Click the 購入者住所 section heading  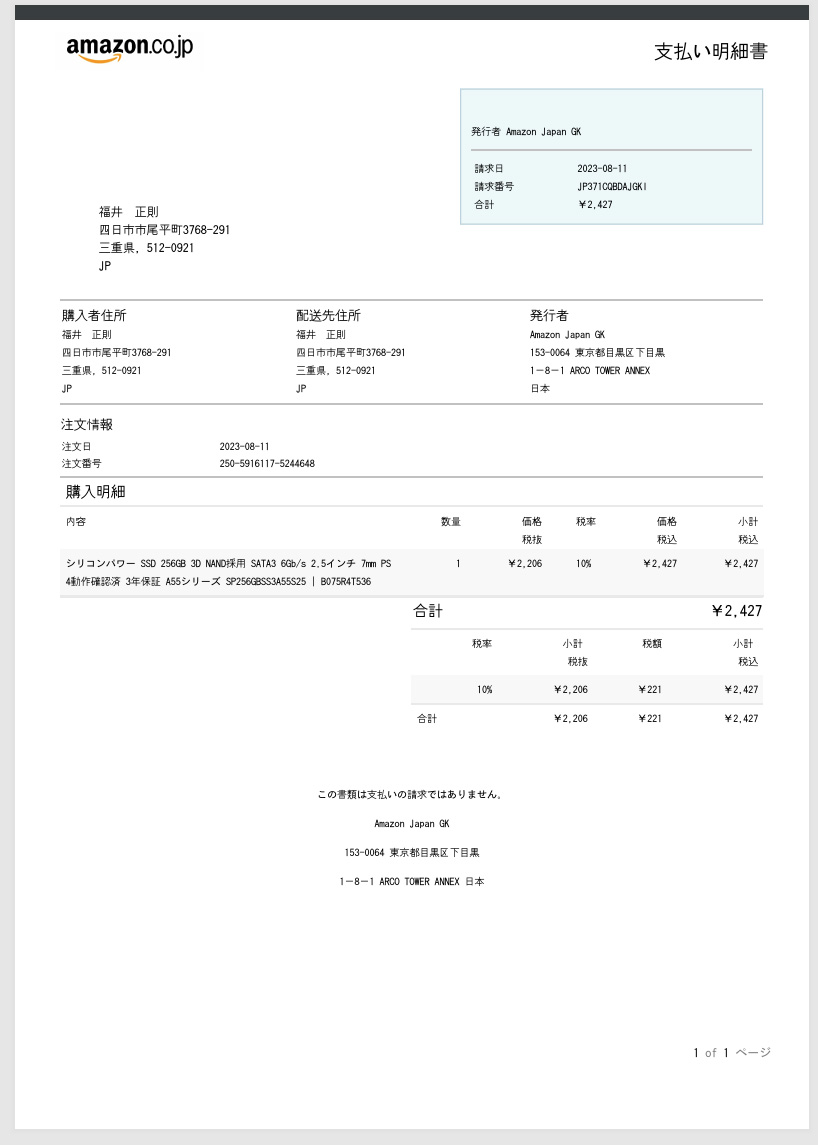[94, 315]
